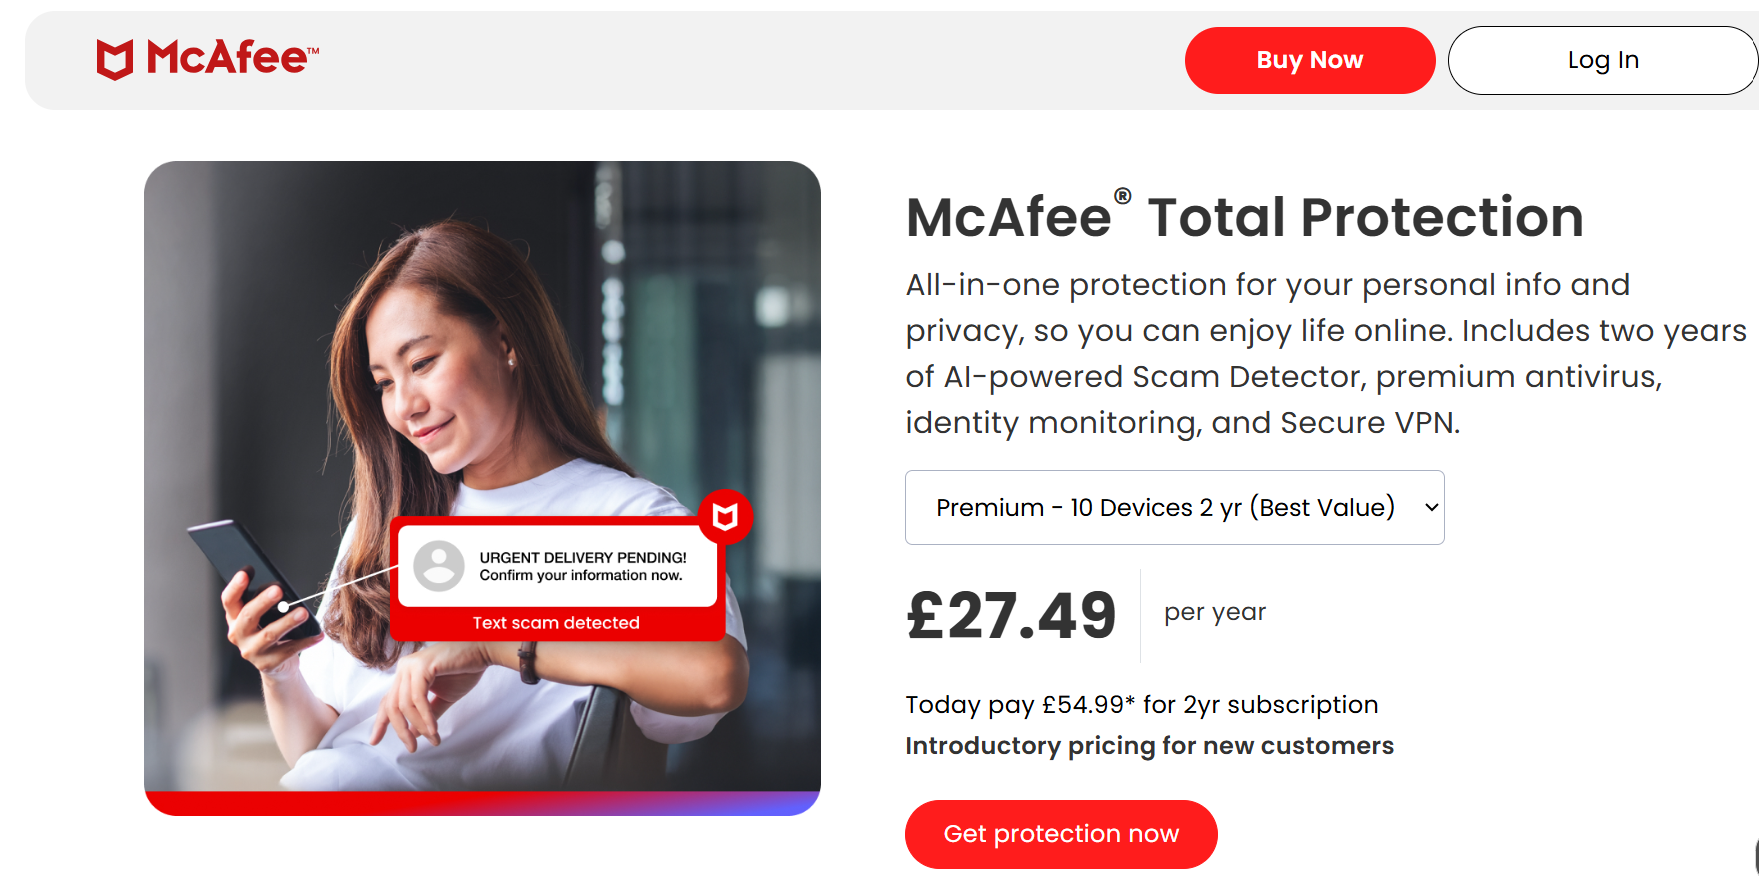The height and width of the screenshot is (879, 1759).
Task: Click the red shield badge on the product image
Action: coord(727,517)
